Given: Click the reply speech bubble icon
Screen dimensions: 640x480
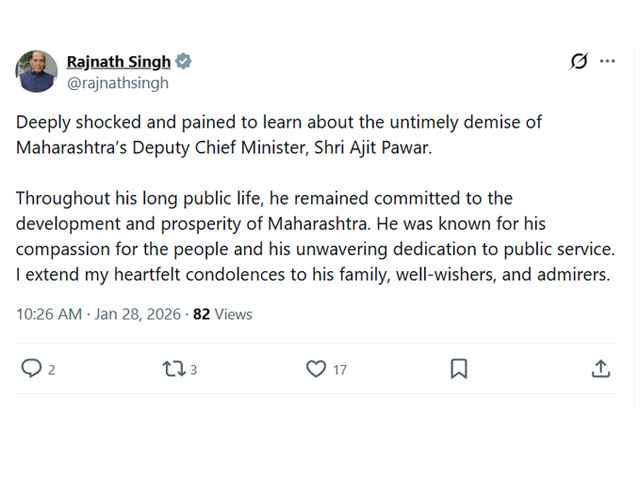Looking at the screenshot, I should [32, 369].
